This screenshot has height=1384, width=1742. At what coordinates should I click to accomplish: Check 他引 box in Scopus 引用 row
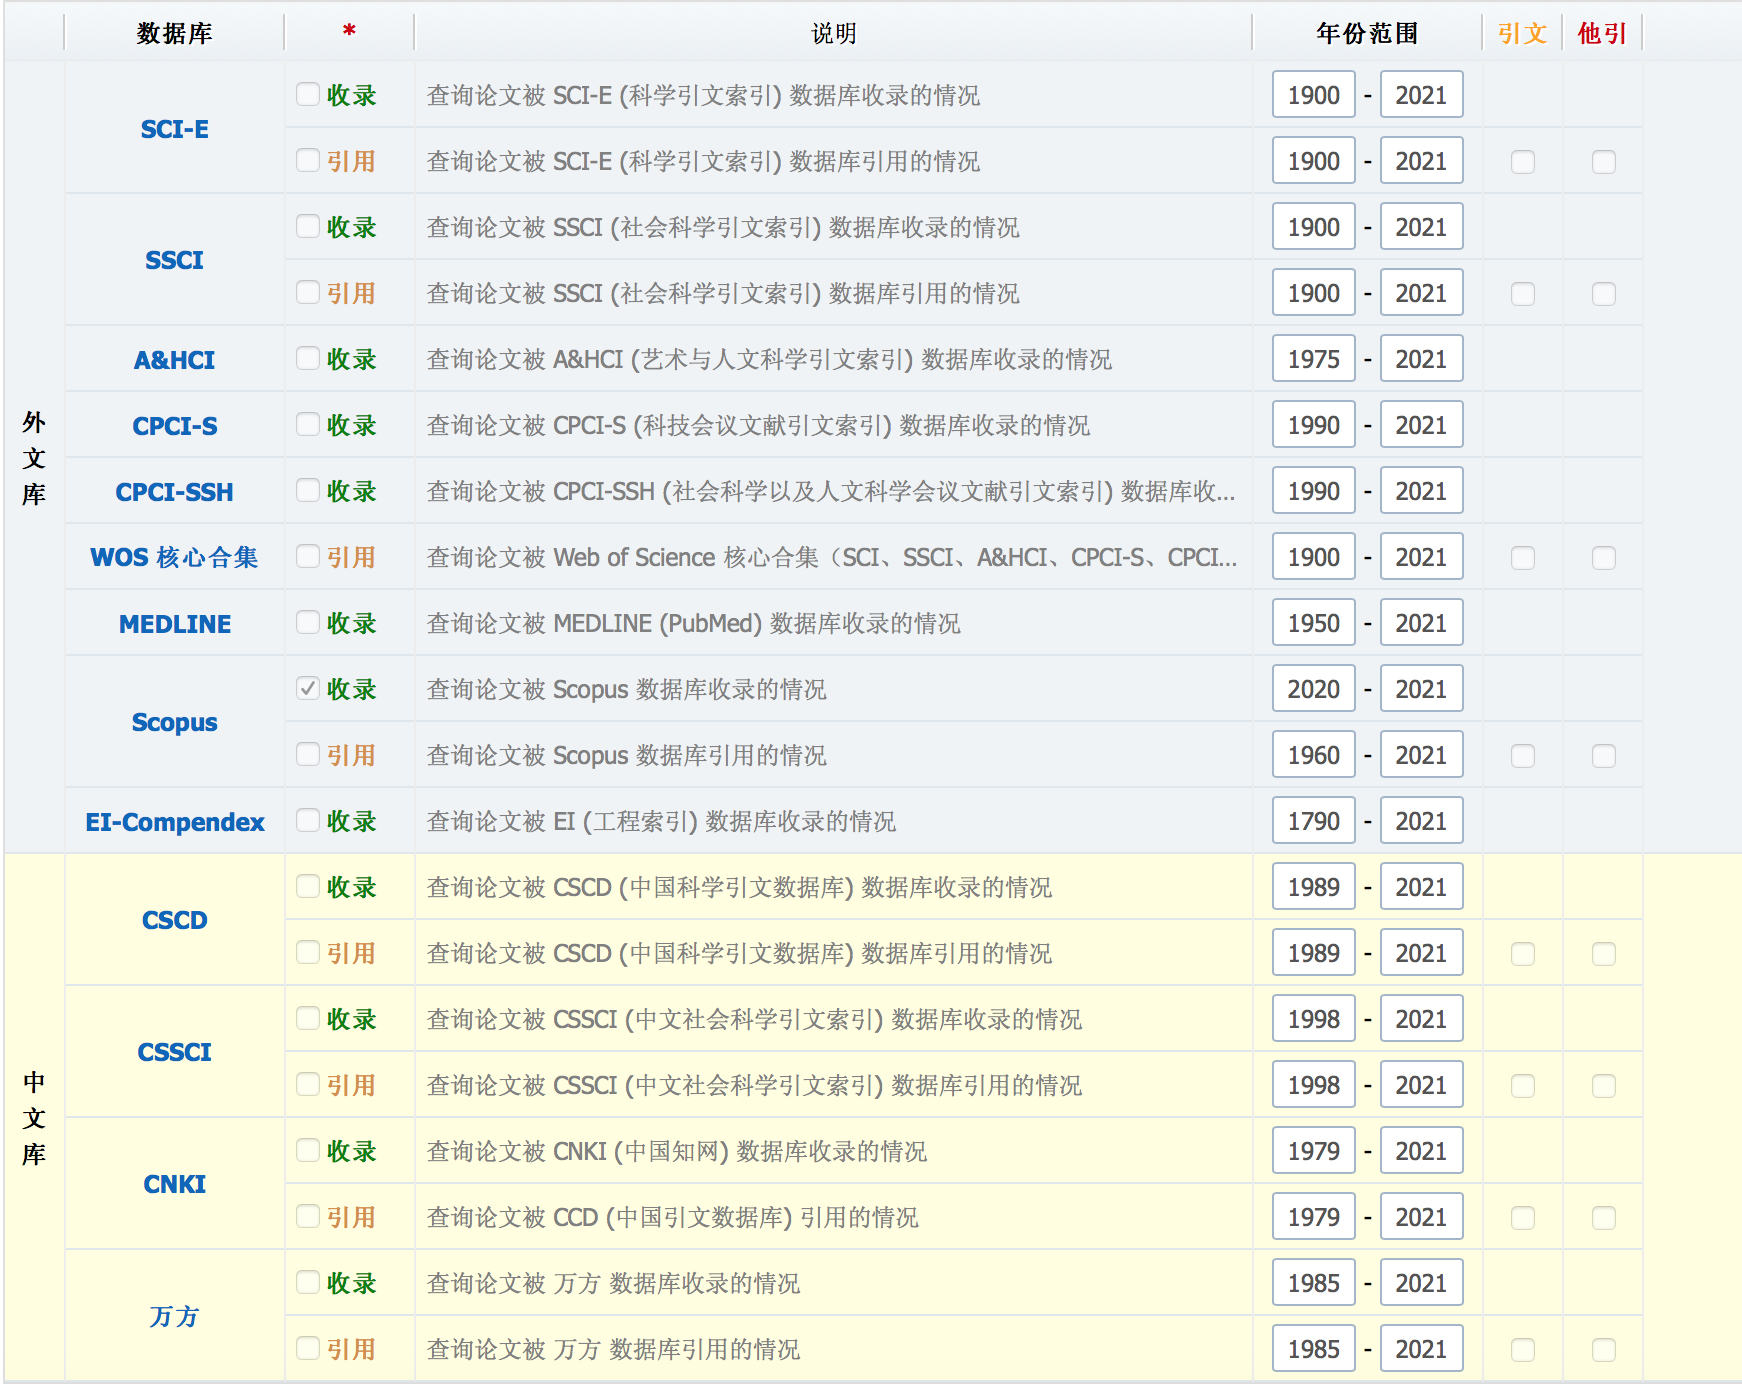1604,756
